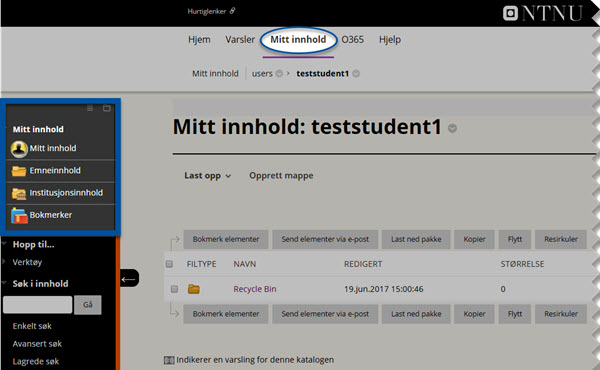Collapse the Hopp til section
600x370 pixels.
pyautogui.click(x=5, y=243)
